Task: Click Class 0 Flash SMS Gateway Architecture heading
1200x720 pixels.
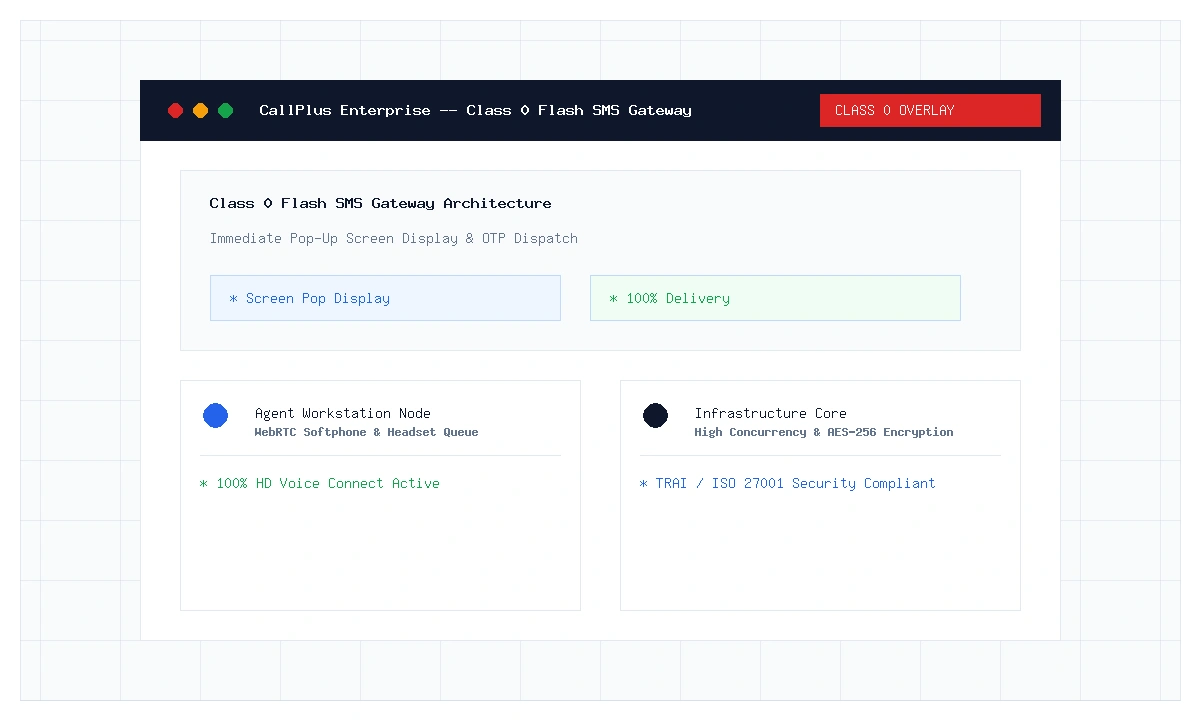Action: click(x=380, y=203)
